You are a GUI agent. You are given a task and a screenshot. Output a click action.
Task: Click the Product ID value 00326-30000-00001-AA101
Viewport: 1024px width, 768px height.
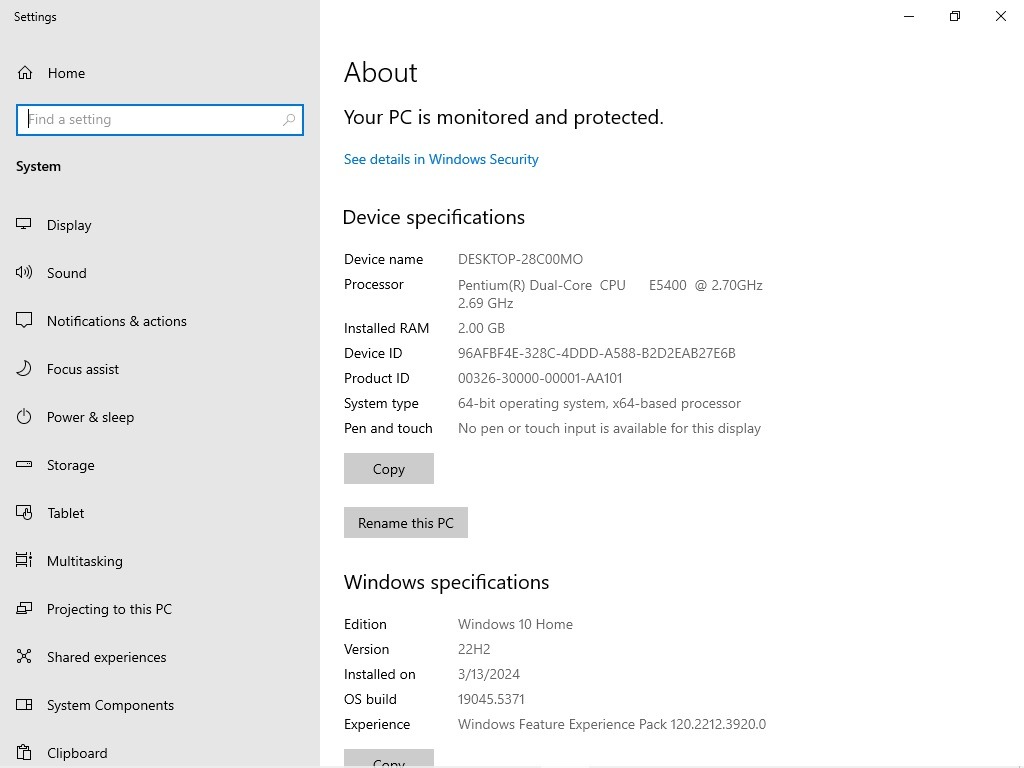coord(540,378)
